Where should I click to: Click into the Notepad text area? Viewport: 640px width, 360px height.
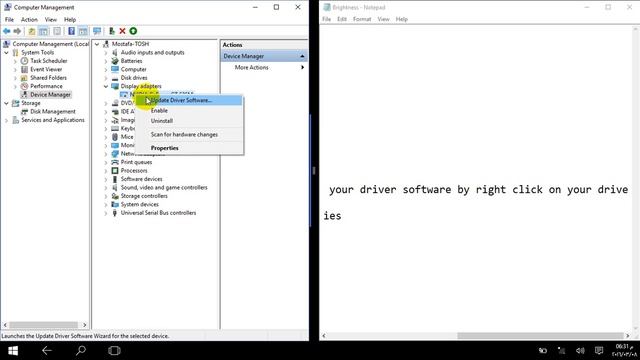[476, 178]
